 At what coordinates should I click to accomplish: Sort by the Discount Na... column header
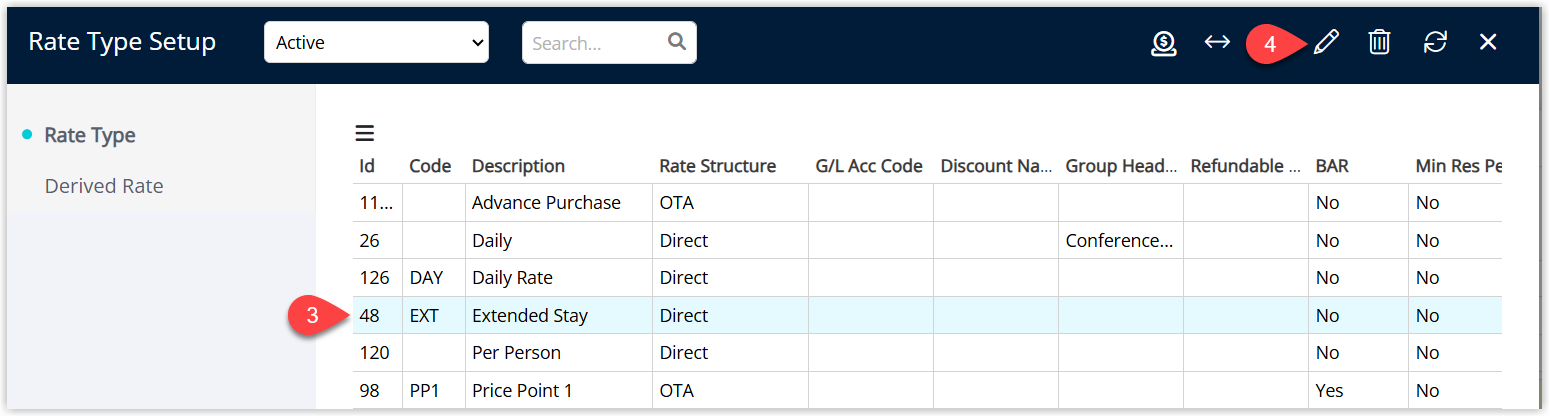[x=996, y=166]
